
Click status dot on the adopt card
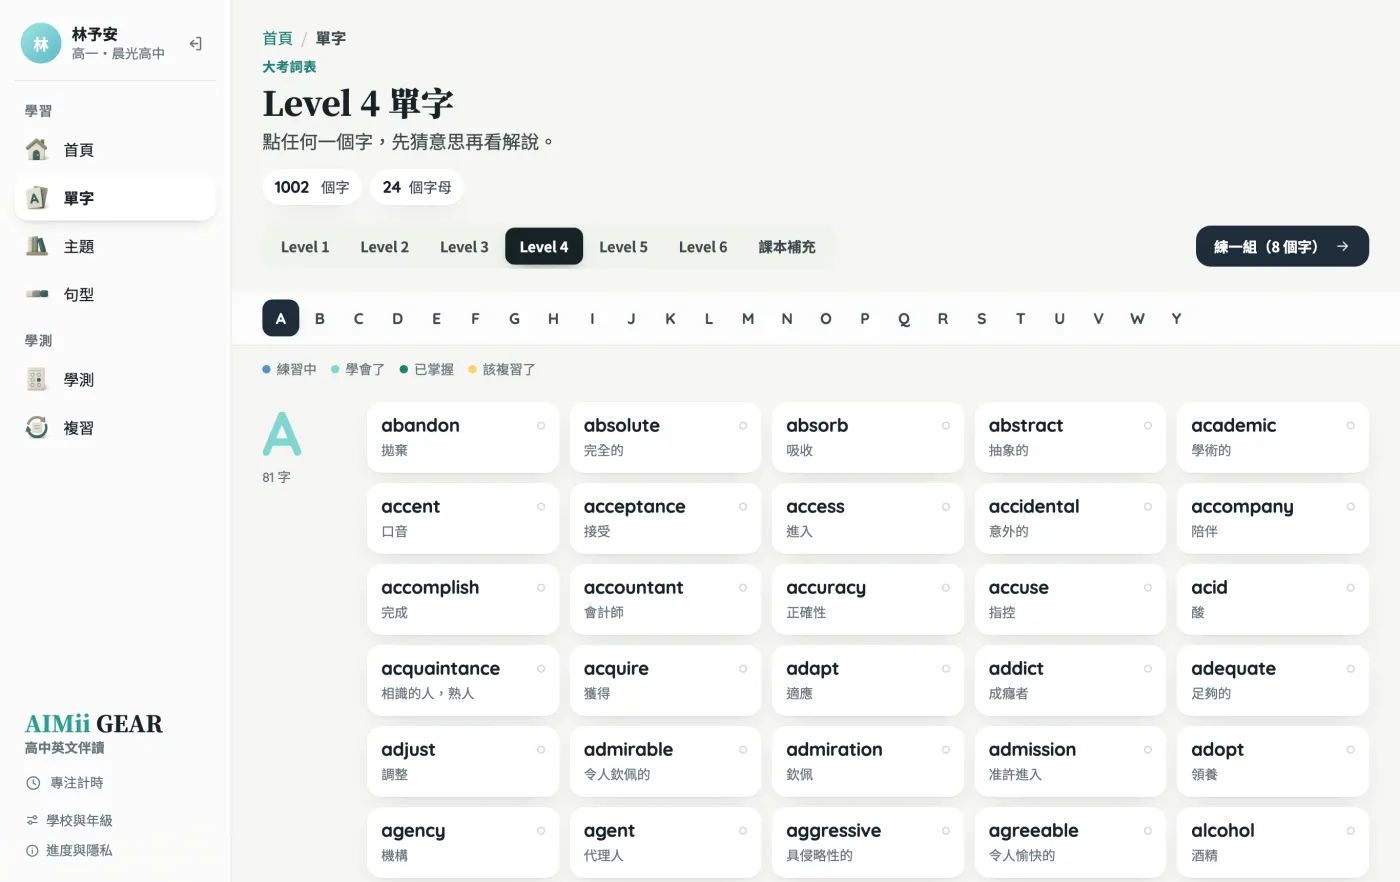pos(1350,750)
